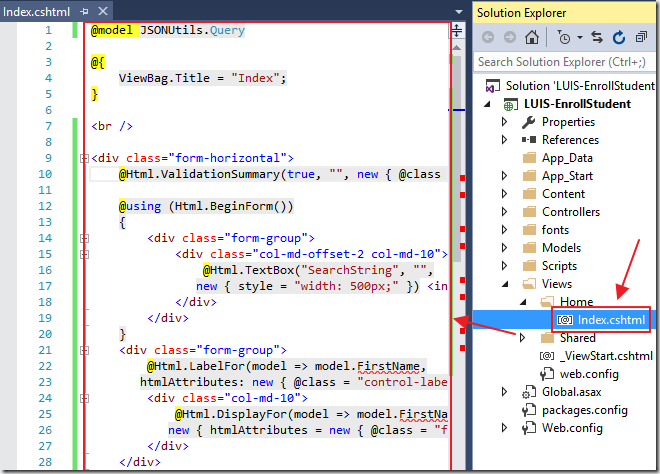Select the Home folder label
Viewport: 660px width, 474px height.
click(x=576, y=302)
